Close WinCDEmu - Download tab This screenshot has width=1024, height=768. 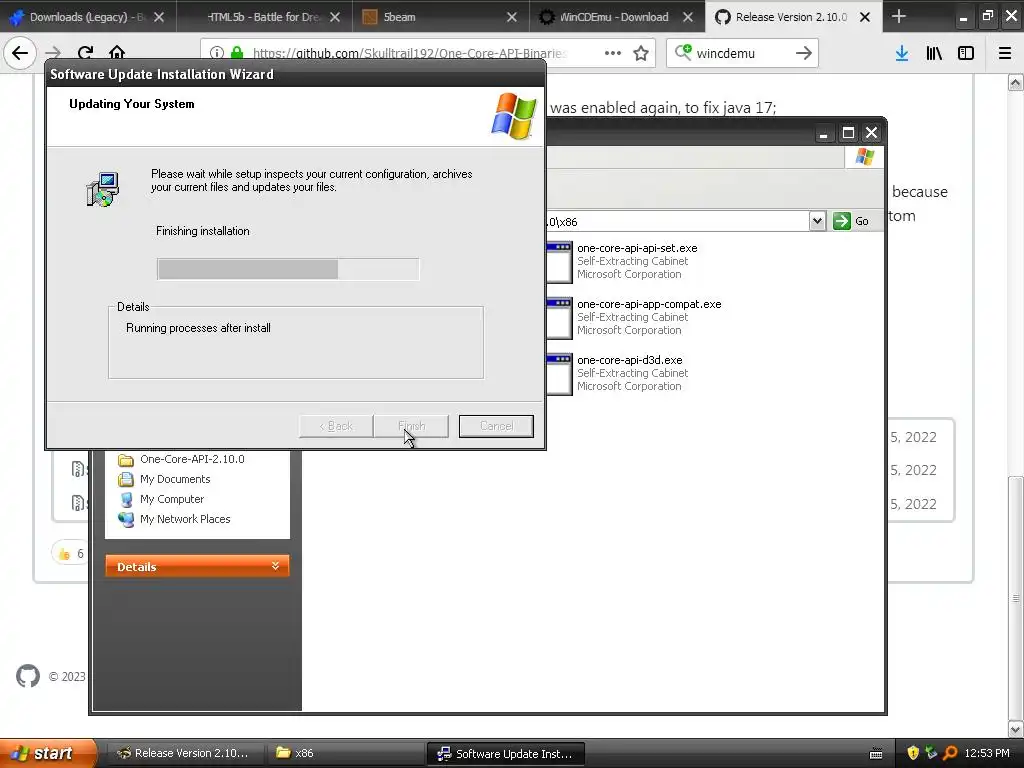pyautogui.click(x=688, y=17)
